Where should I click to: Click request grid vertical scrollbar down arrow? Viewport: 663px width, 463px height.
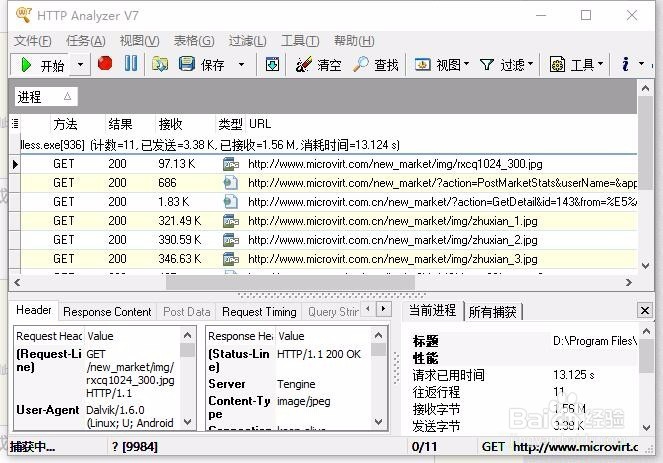pos(645,266)
